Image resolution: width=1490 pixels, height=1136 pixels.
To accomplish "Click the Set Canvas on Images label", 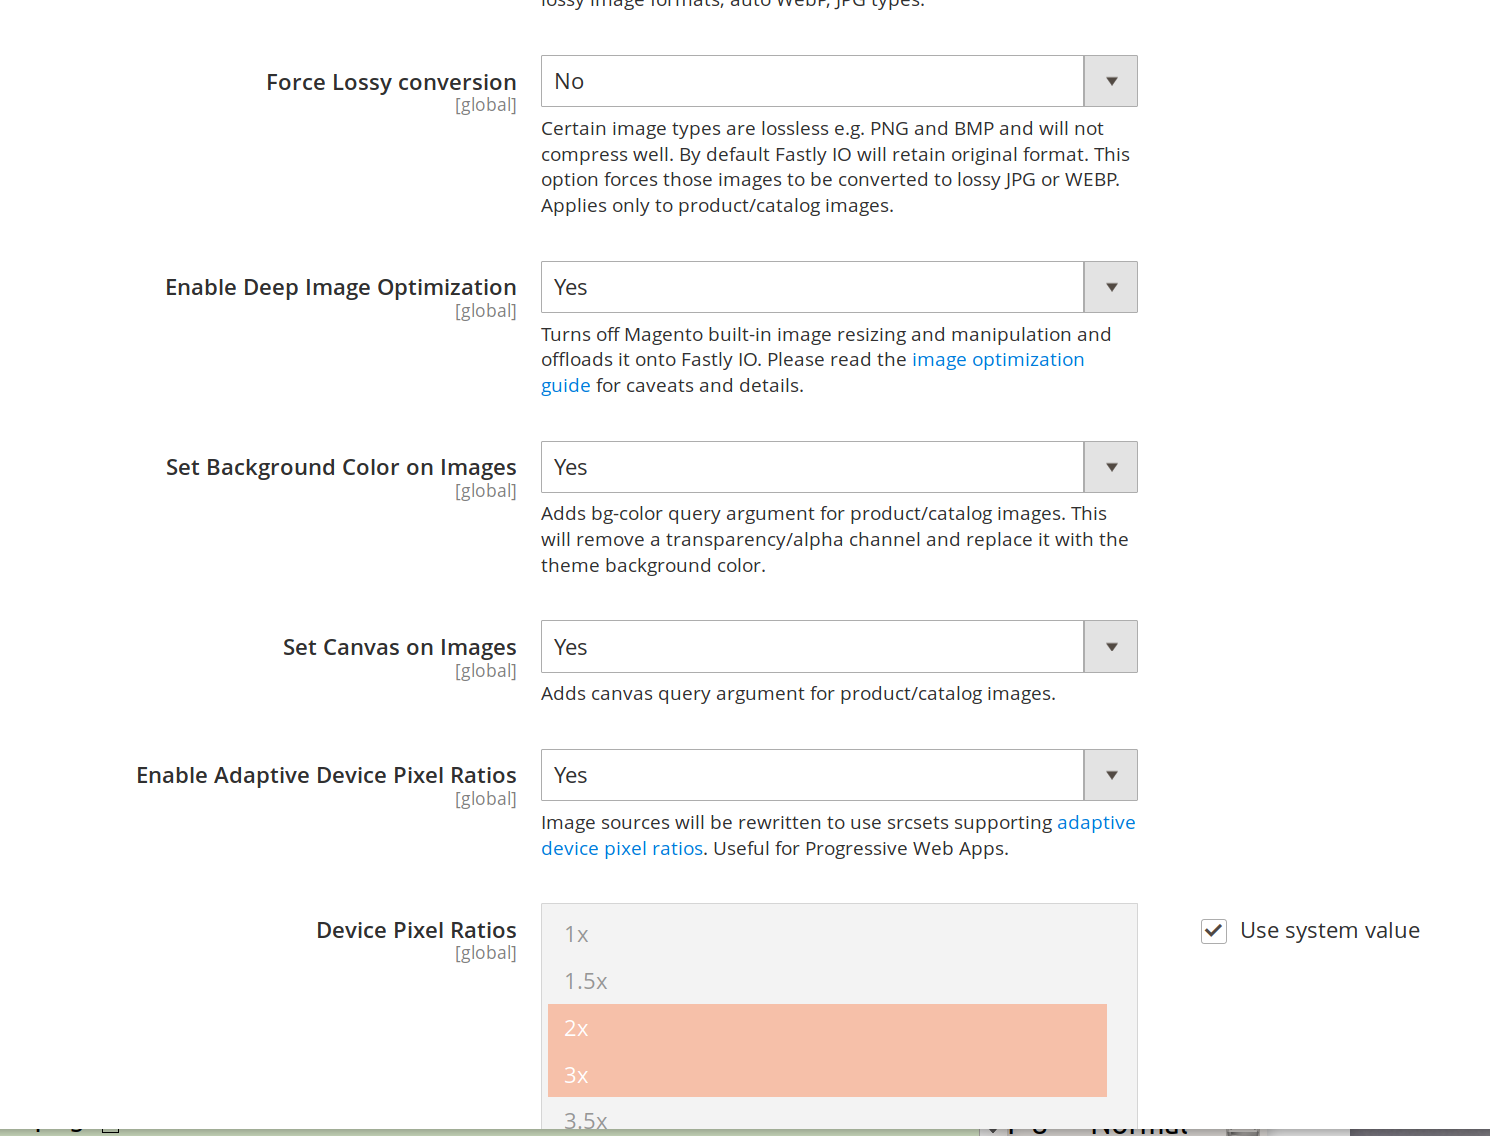I will point(399,648).
